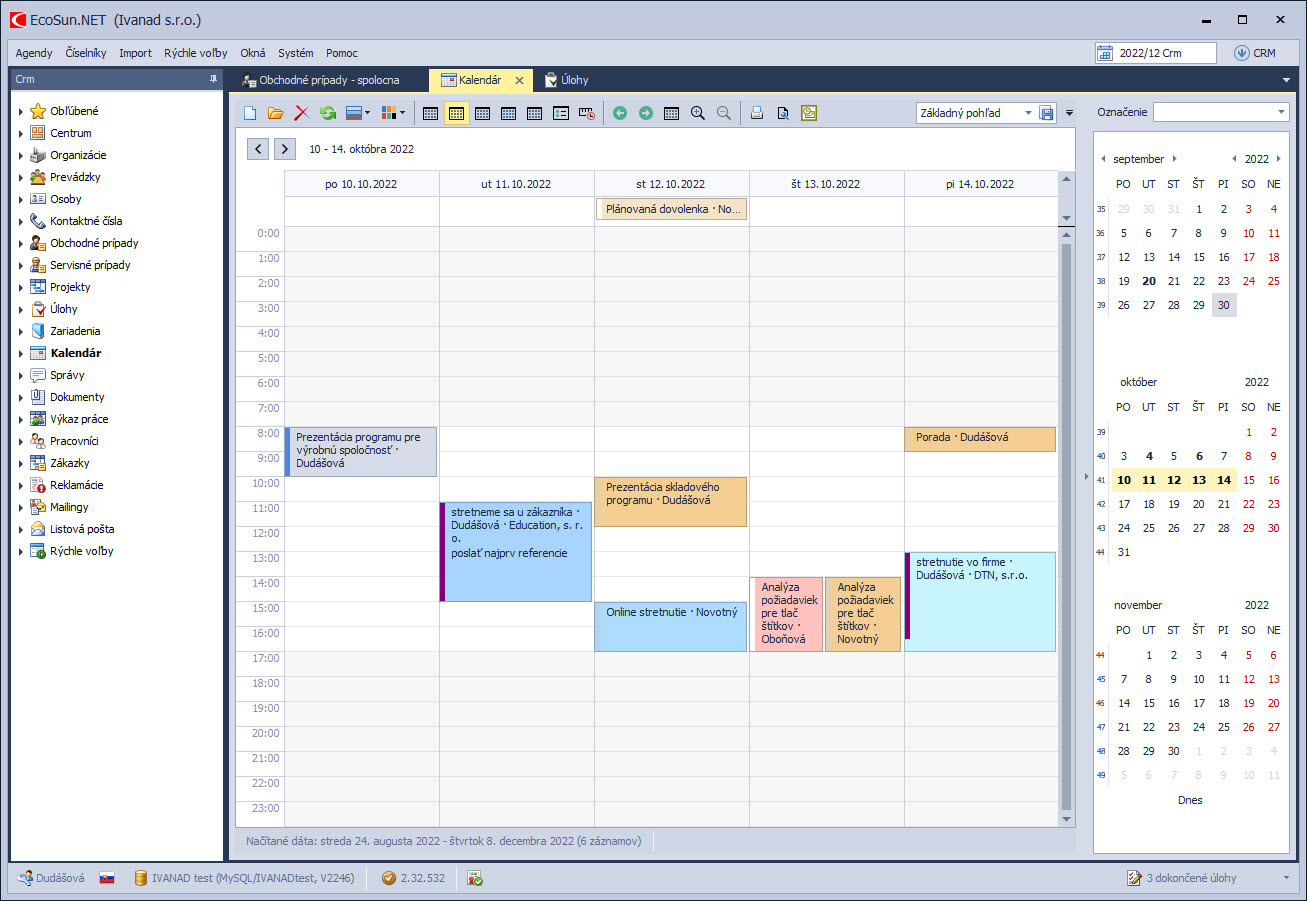Pin the Crm navigation panel

coord(213,79)
